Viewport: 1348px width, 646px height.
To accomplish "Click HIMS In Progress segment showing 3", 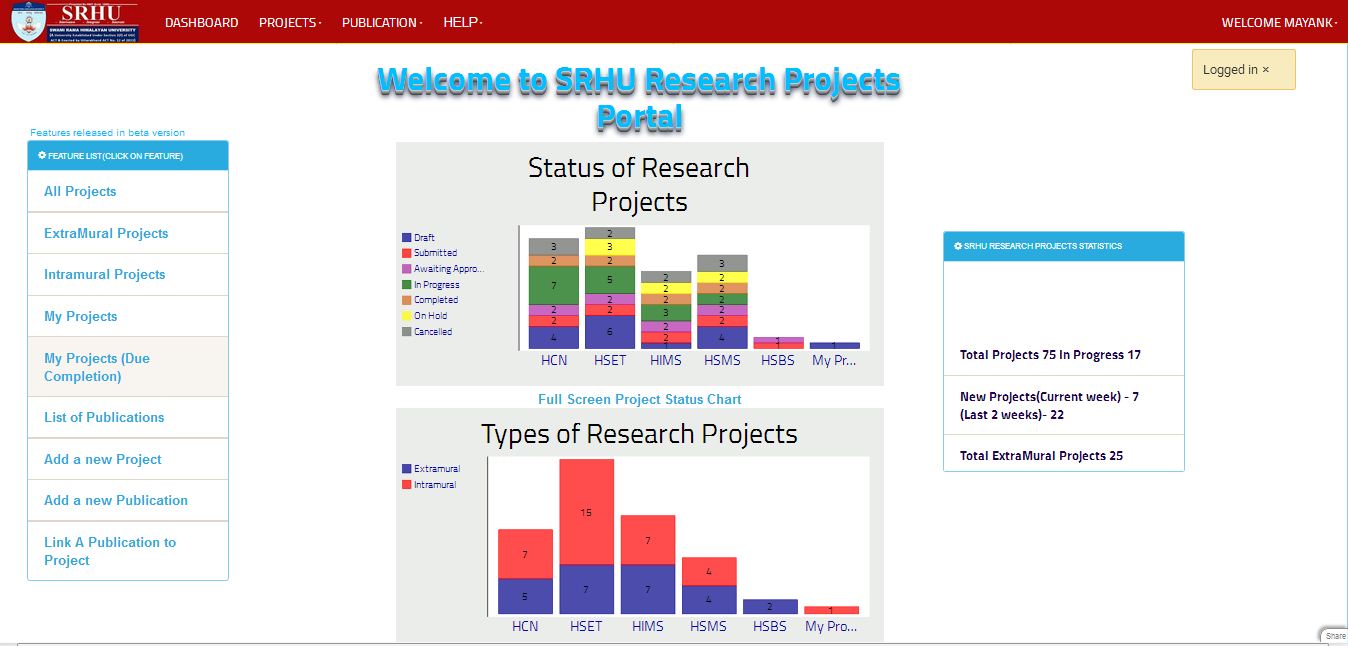I will (666, 313).
